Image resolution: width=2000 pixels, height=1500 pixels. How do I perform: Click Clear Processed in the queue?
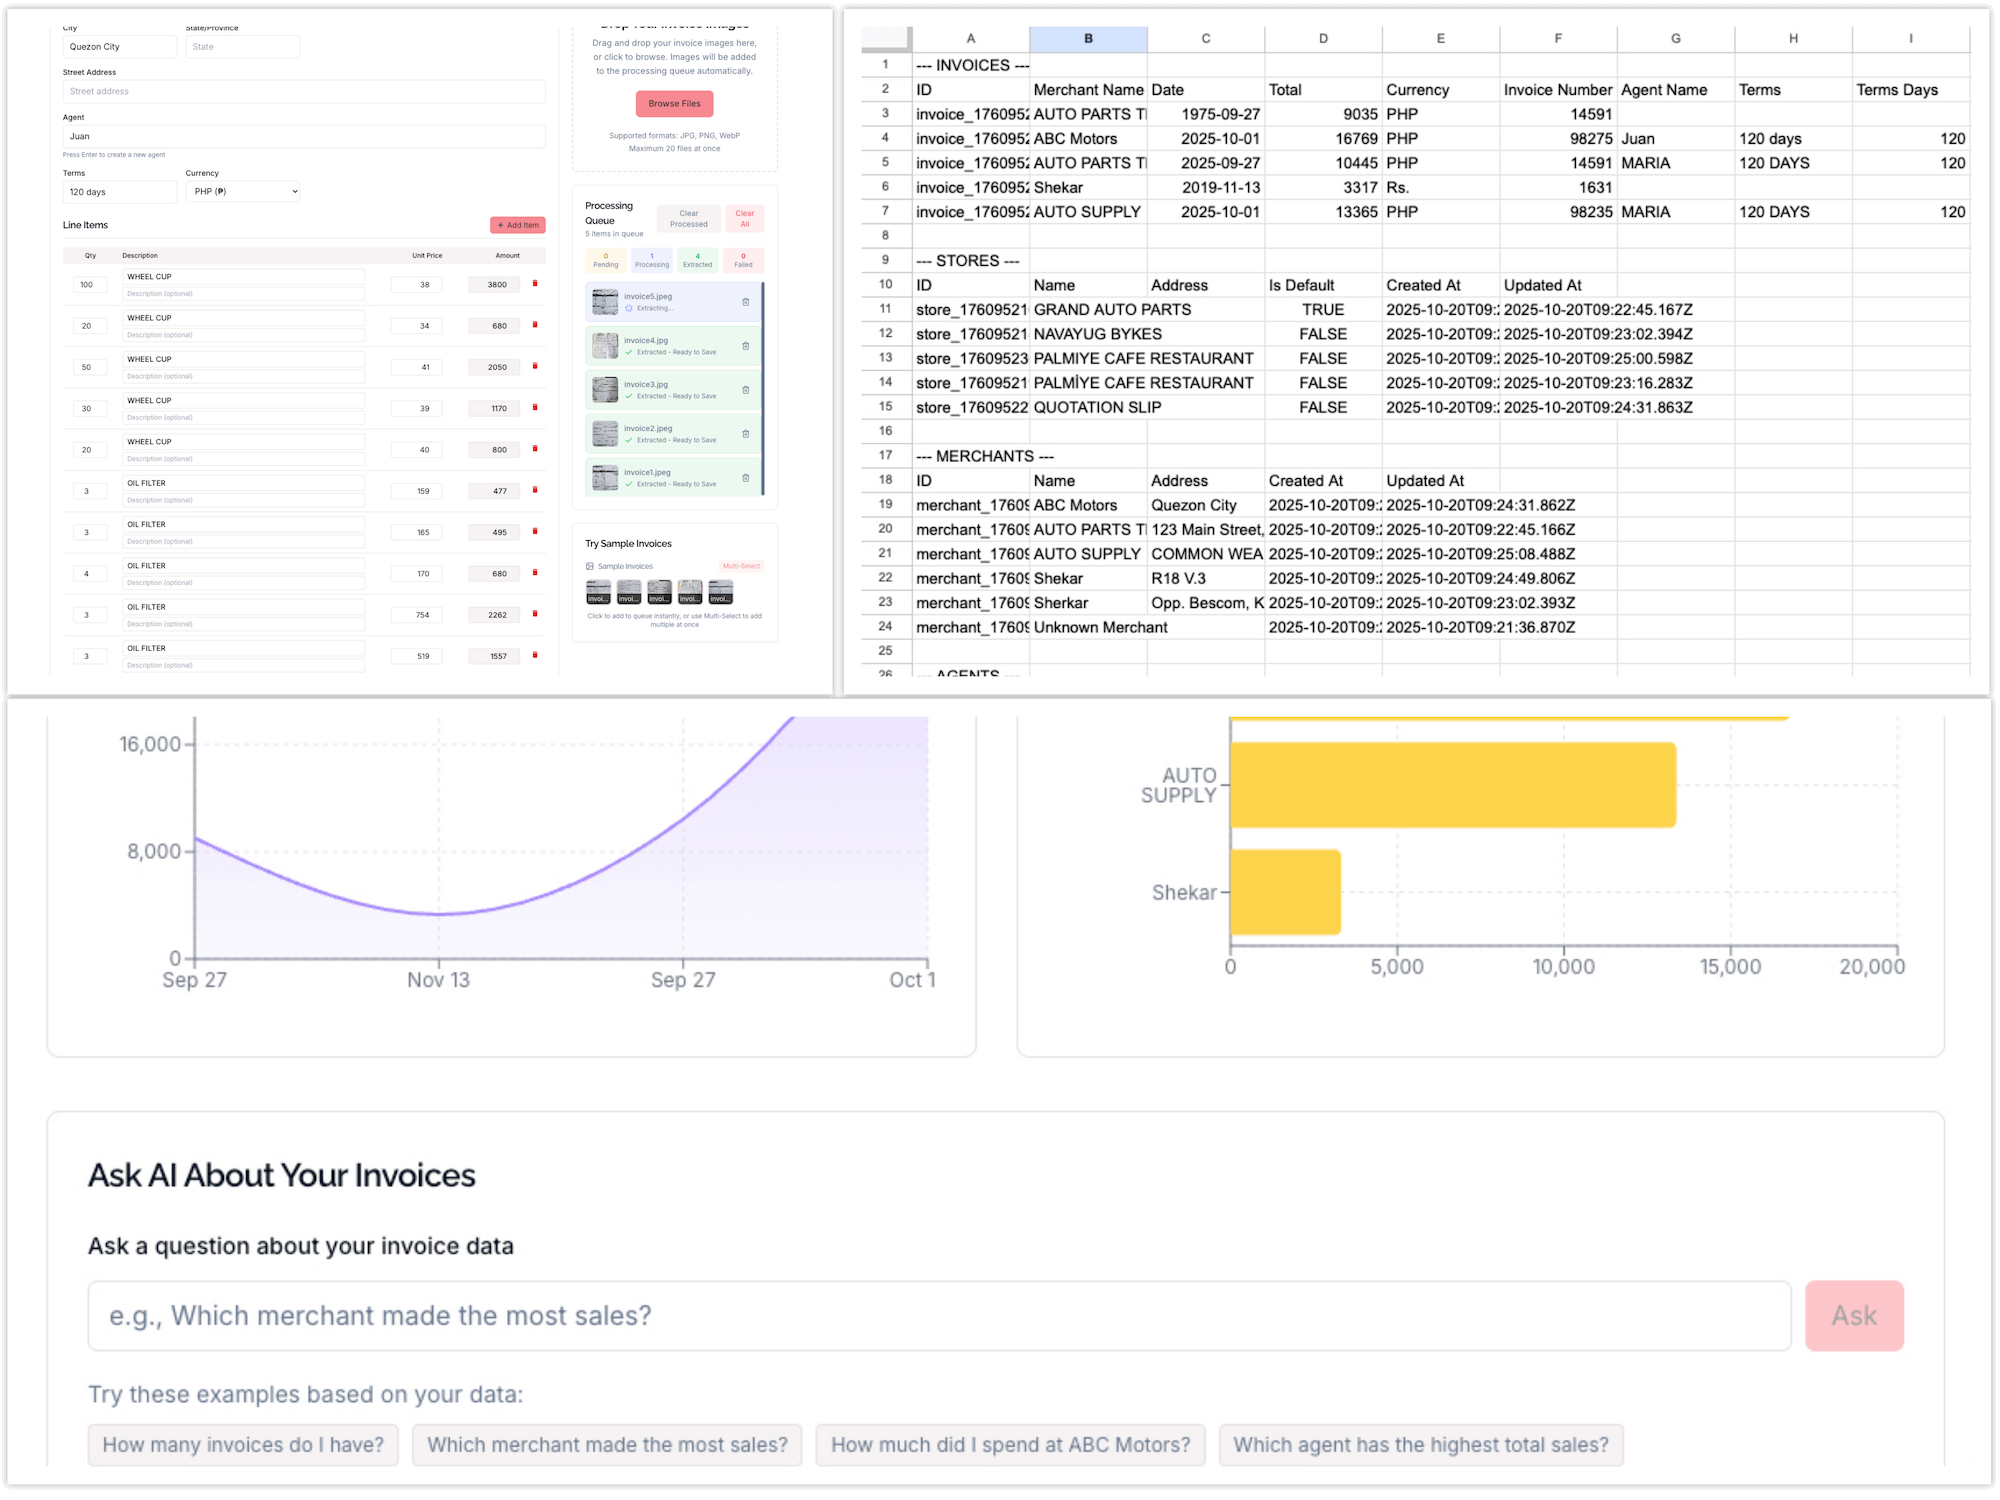pyautogui.click(x=689, y=218)
